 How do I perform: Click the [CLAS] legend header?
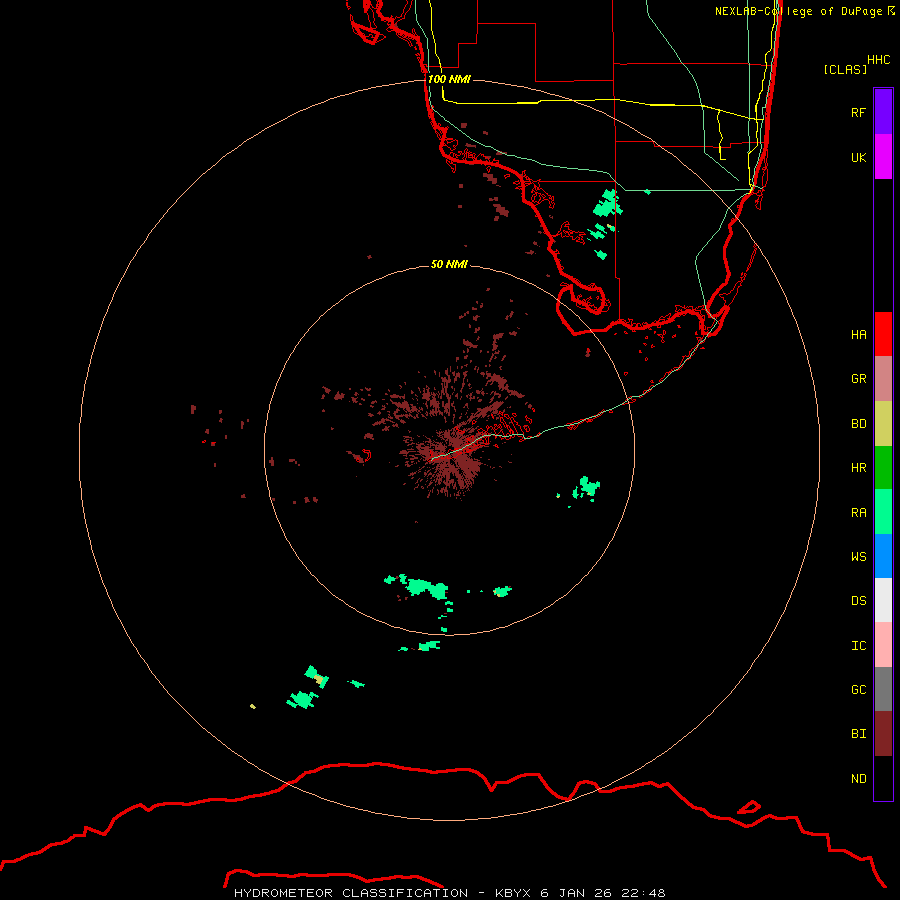845,69
